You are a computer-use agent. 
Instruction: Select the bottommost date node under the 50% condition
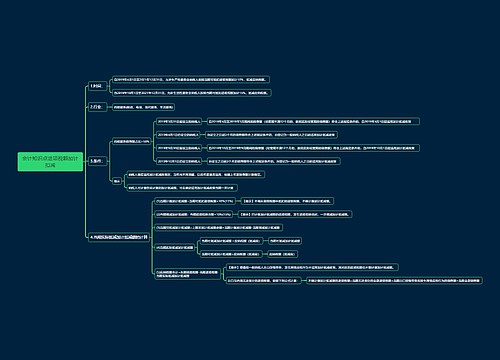point(179,161)
